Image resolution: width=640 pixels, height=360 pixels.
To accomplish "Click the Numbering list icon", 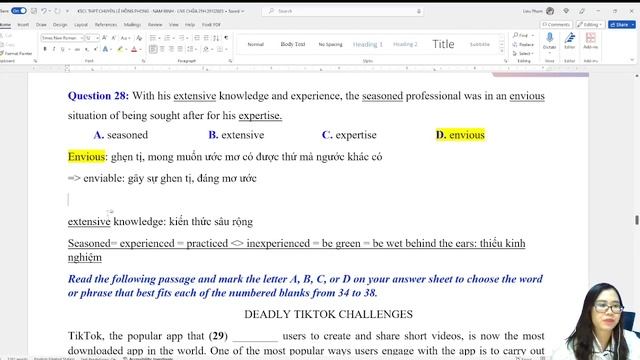I will coord(167,38).
